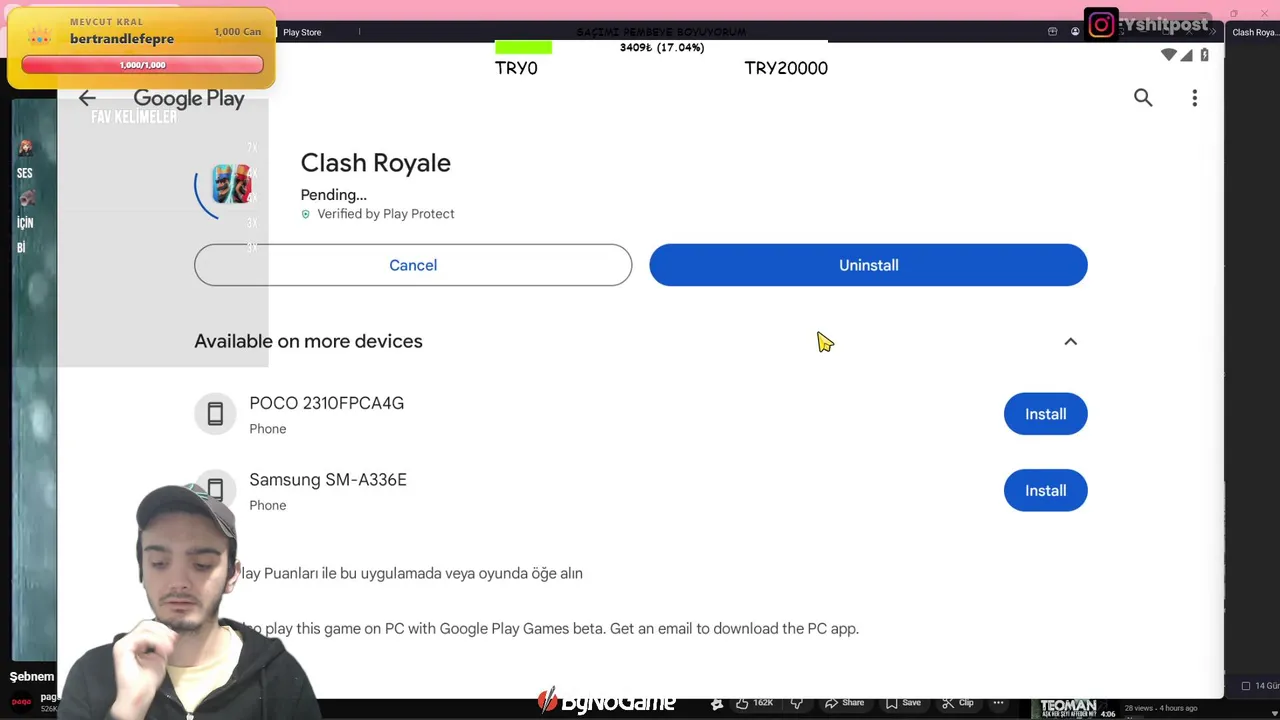Switch to the Clash Royale window tab

(1254, 32)
